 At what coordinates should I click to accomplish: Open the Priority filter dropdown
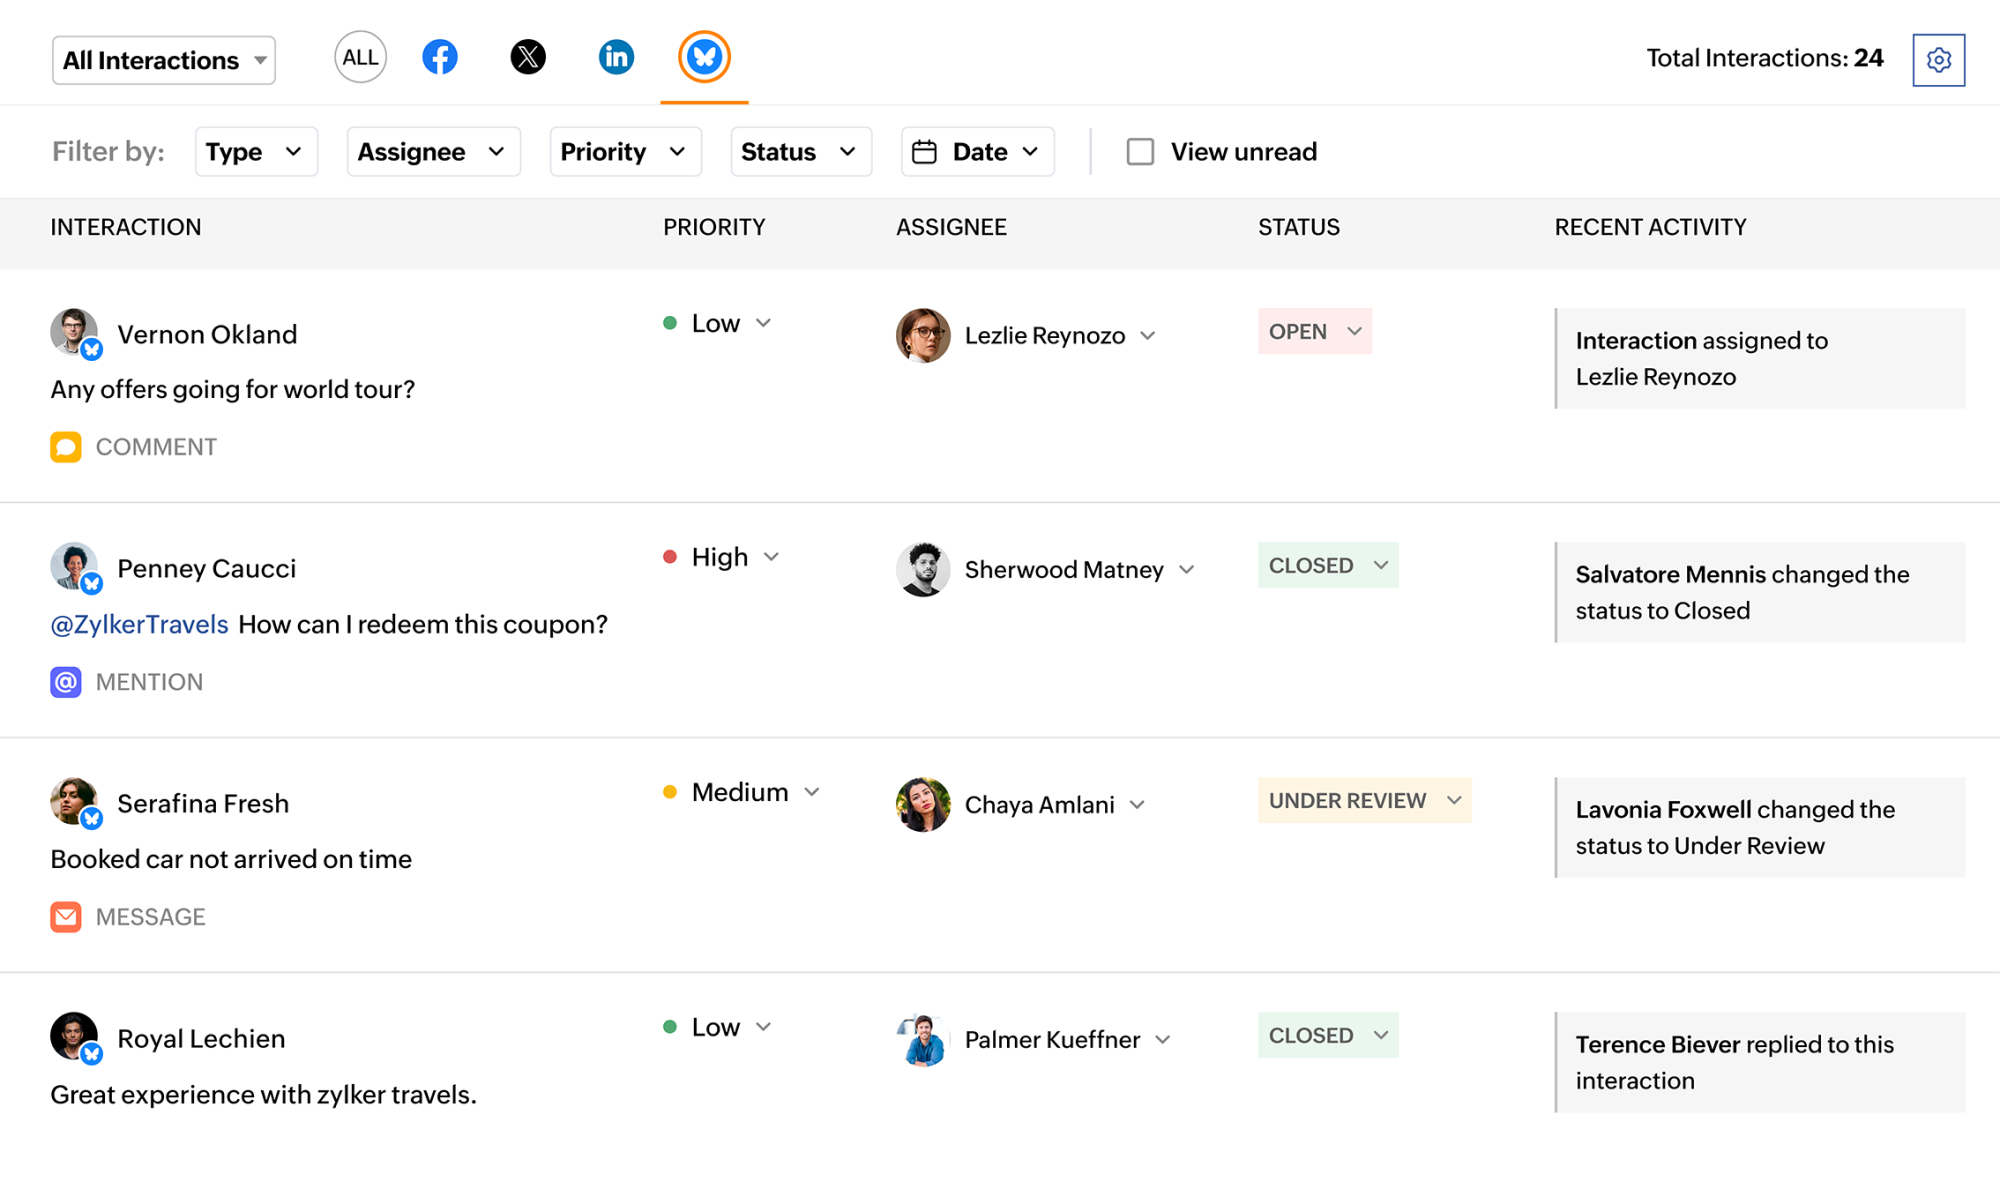624,151
